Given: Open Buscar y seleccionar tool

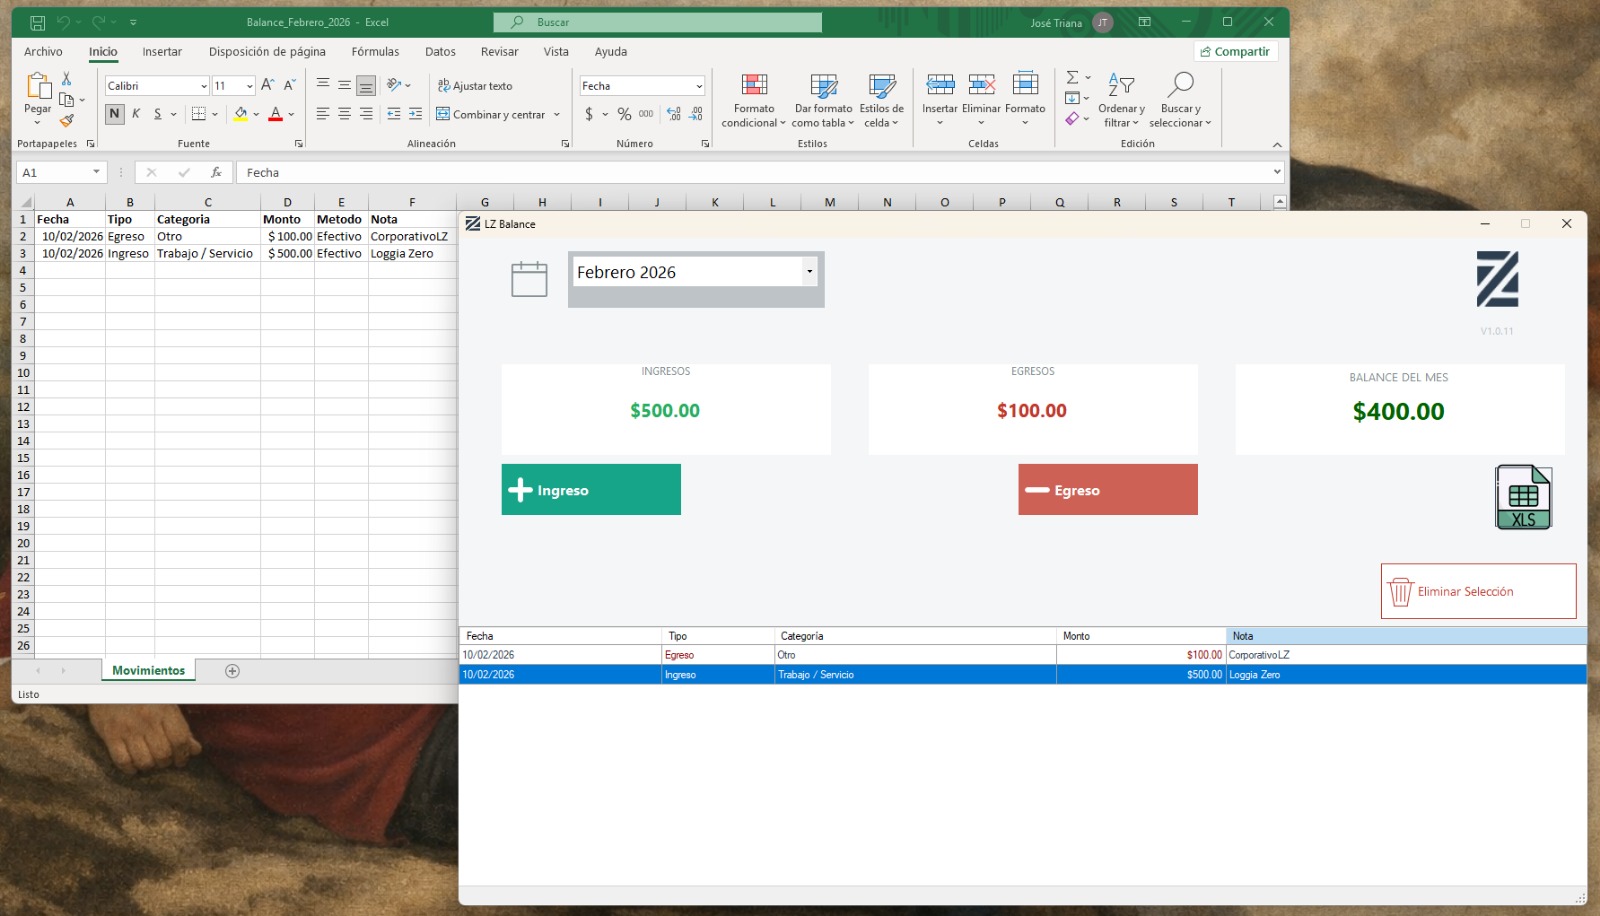Looking at the screenshot, I should (1181, 99).
